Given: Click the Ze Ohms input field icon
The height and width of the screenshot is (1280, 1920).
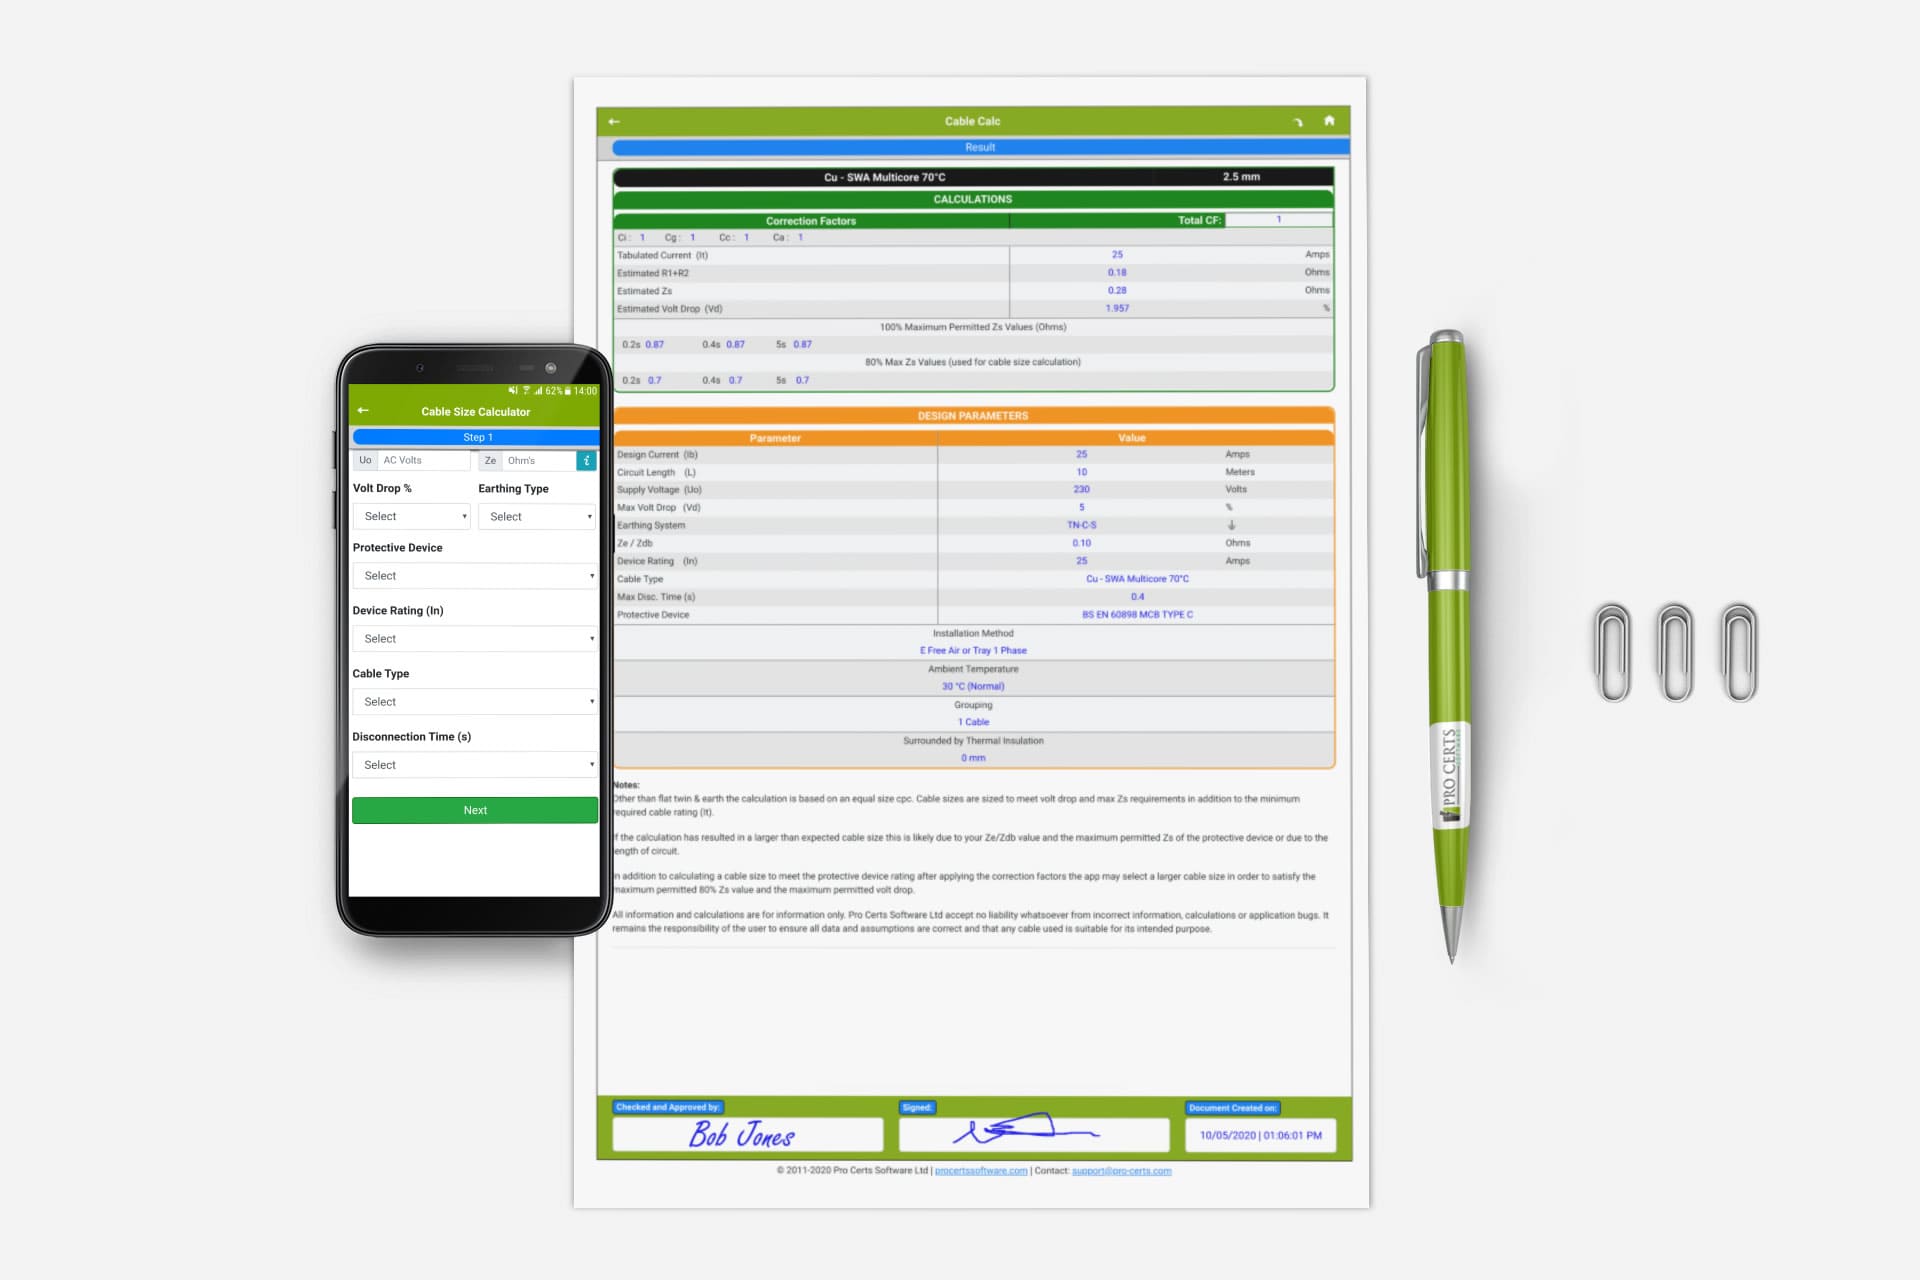Looking at the screenshot, I should (586, 460).
